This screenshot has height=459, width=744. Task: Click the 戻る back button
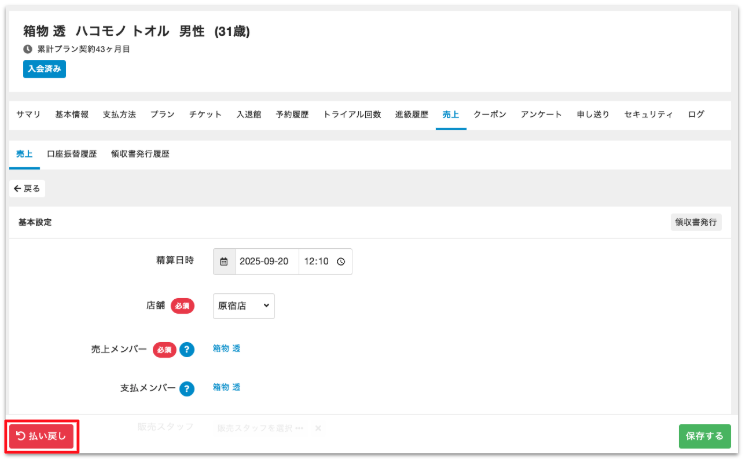[28, 188]
